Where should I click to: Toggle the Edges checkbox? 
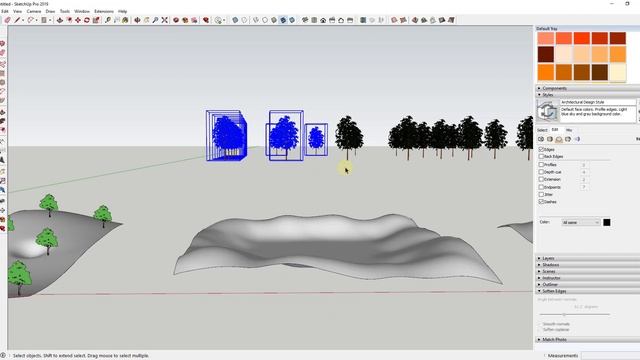(541, 150)
